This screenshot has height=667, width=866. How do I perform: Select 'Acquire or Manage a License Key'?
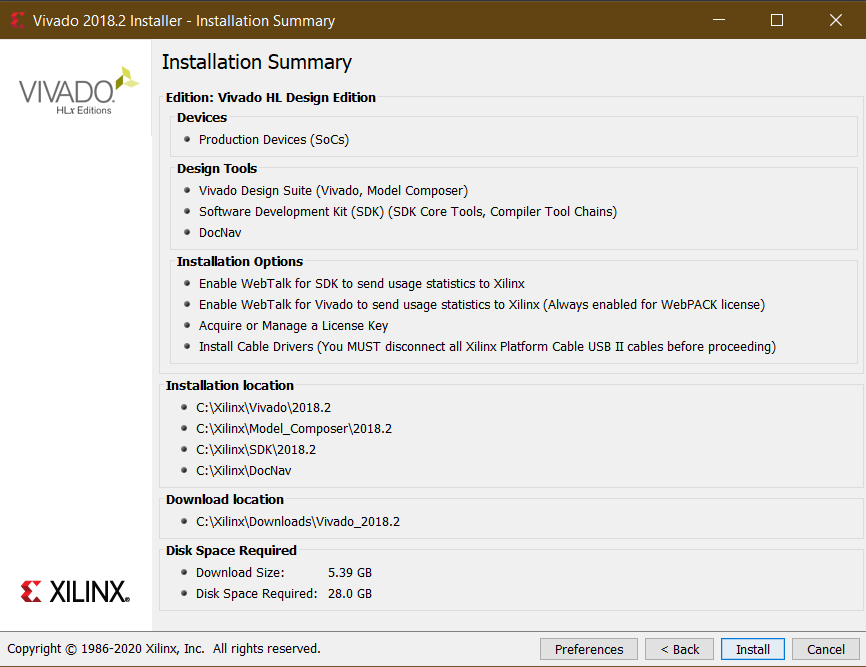pyautogui.click(x=293, y=326)
